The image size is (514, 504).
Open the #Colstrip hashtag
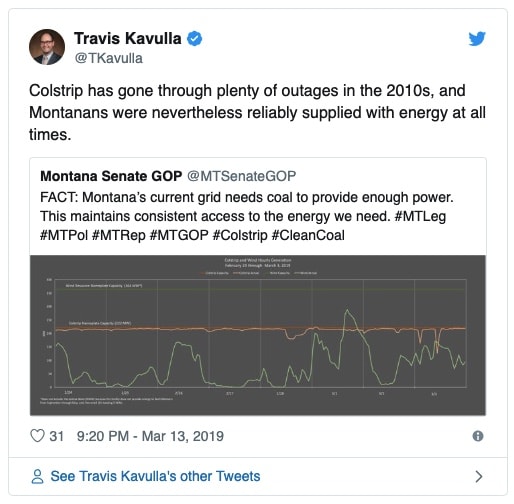pos(240,235)
